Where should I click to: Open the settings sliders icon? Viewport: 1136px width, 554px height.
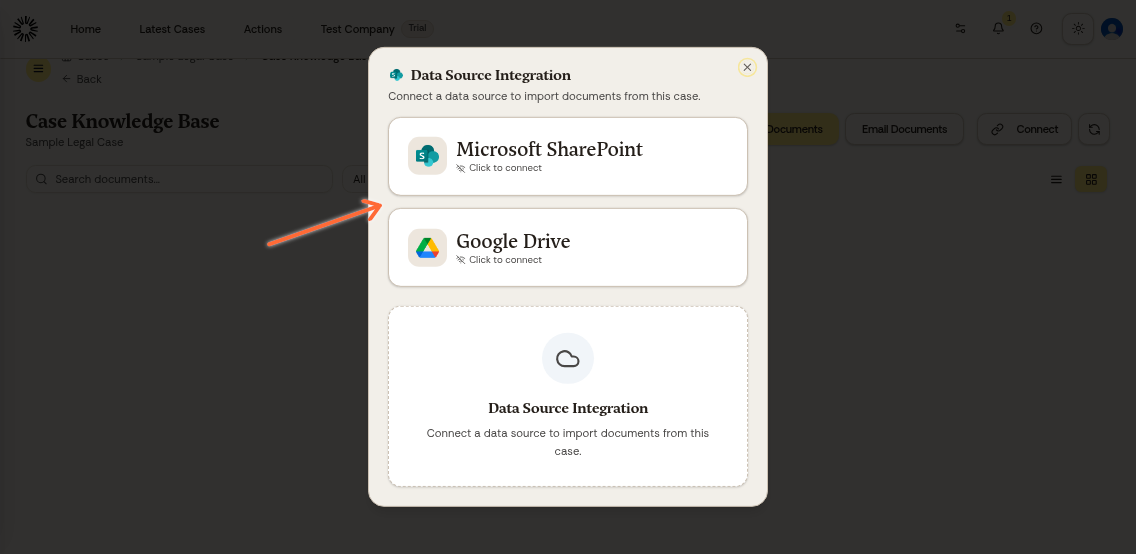click(961, 29)
